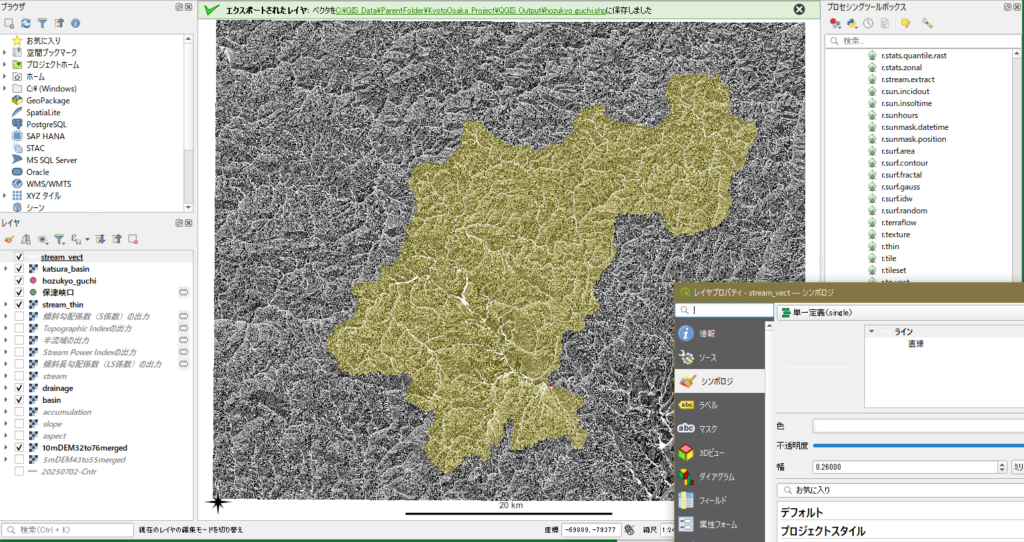The width and height of the screenshot is (1024, 542).
Task: Open the ダイアグラム properties tab
Action: coord(719,476)
